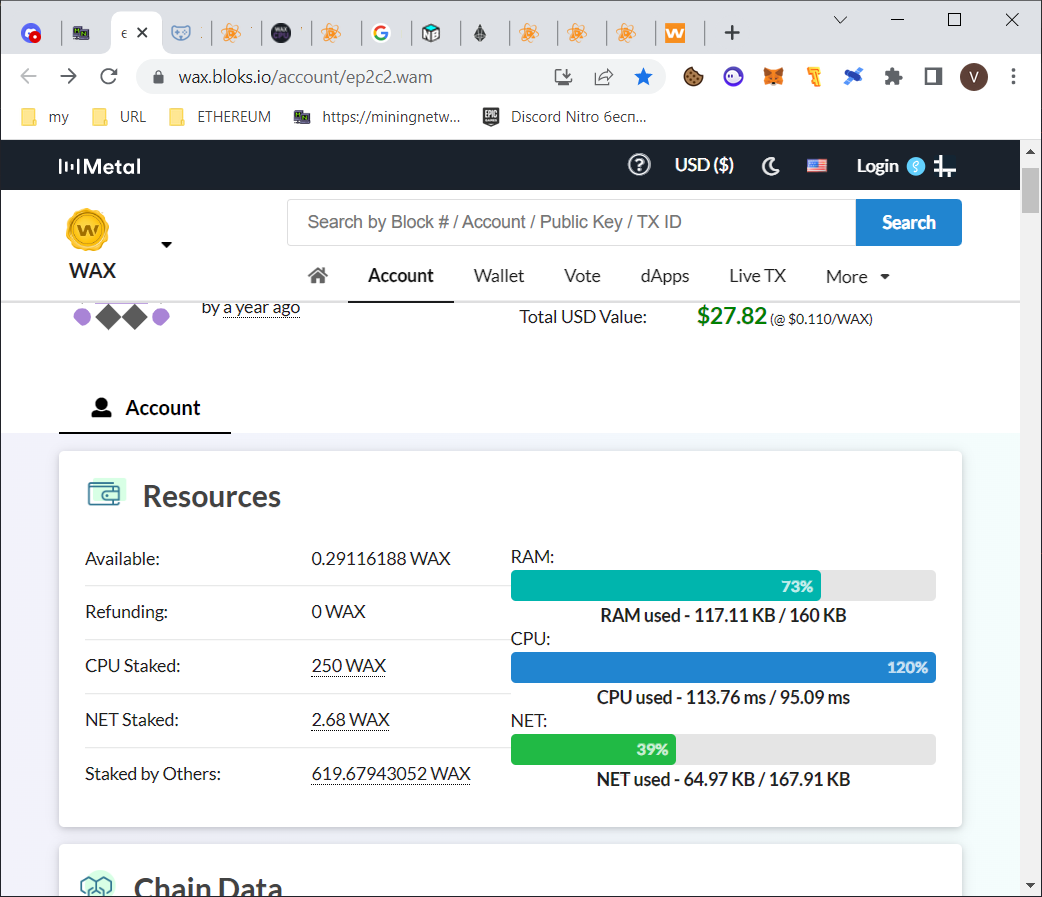The width and height of the screenshot is (1042, 897).
Task: Select the Account section tab
Action: 145,408
